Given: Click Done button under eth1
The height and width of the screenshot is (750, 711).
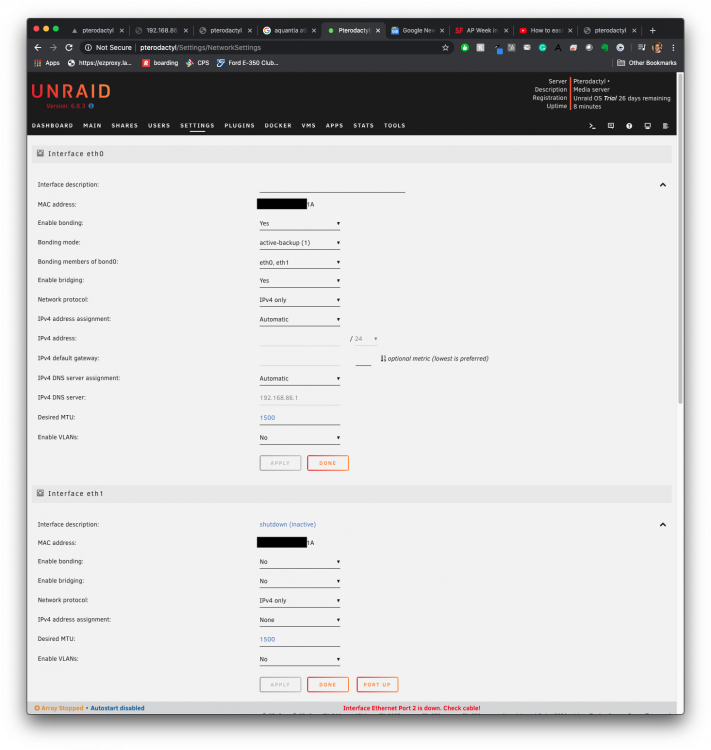Looking at the screenshot, I should [x=328, y=684].
